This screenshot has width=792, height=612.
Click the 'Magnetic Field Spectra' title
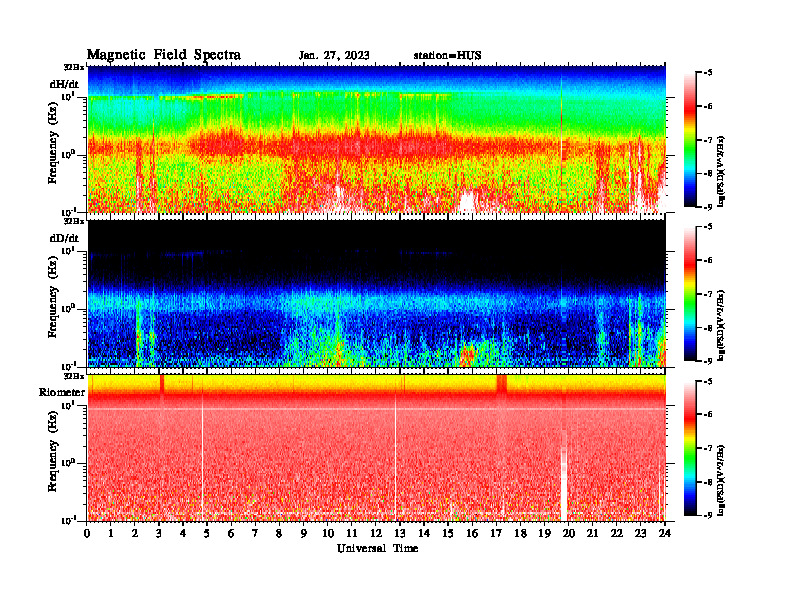[x=164, y=55]
